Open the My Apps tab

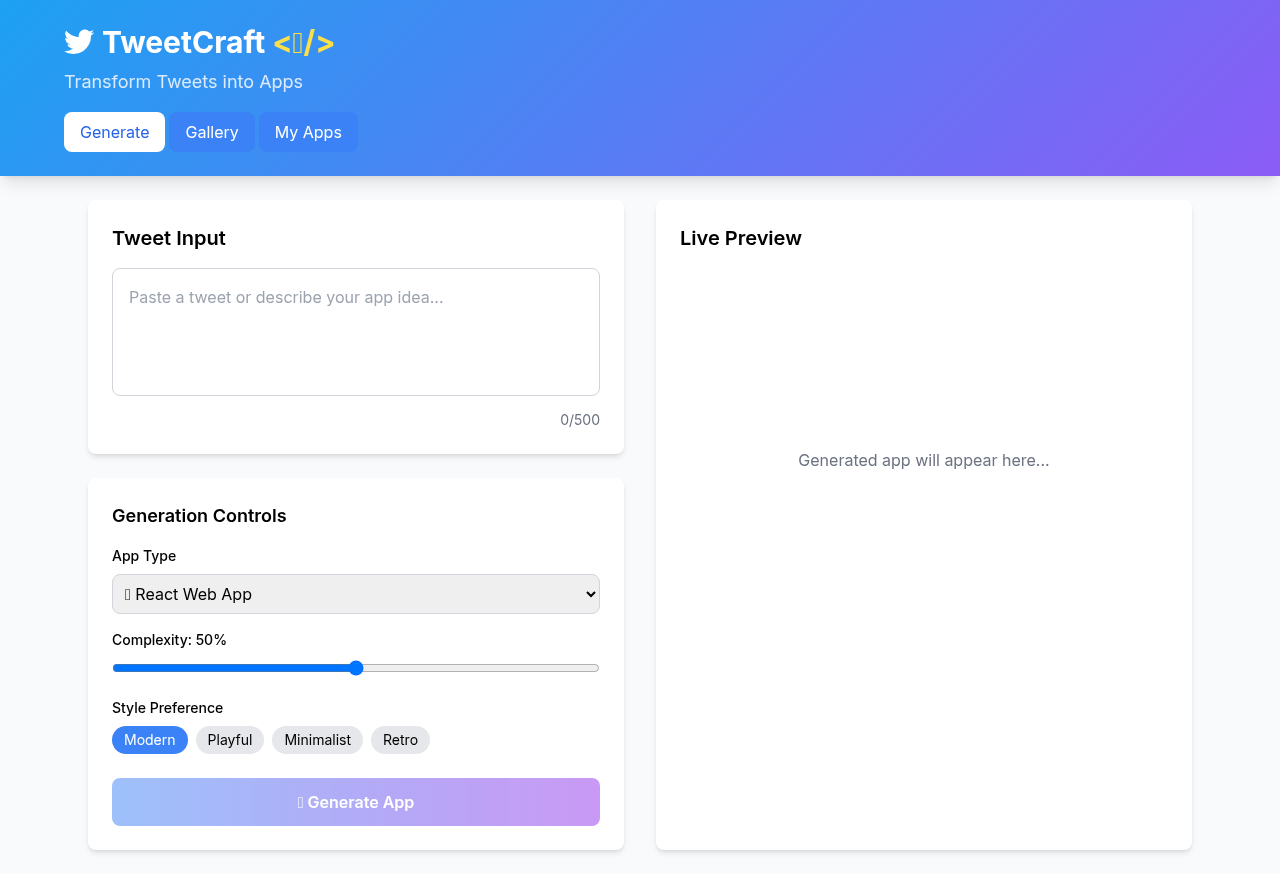click(308, 132)
